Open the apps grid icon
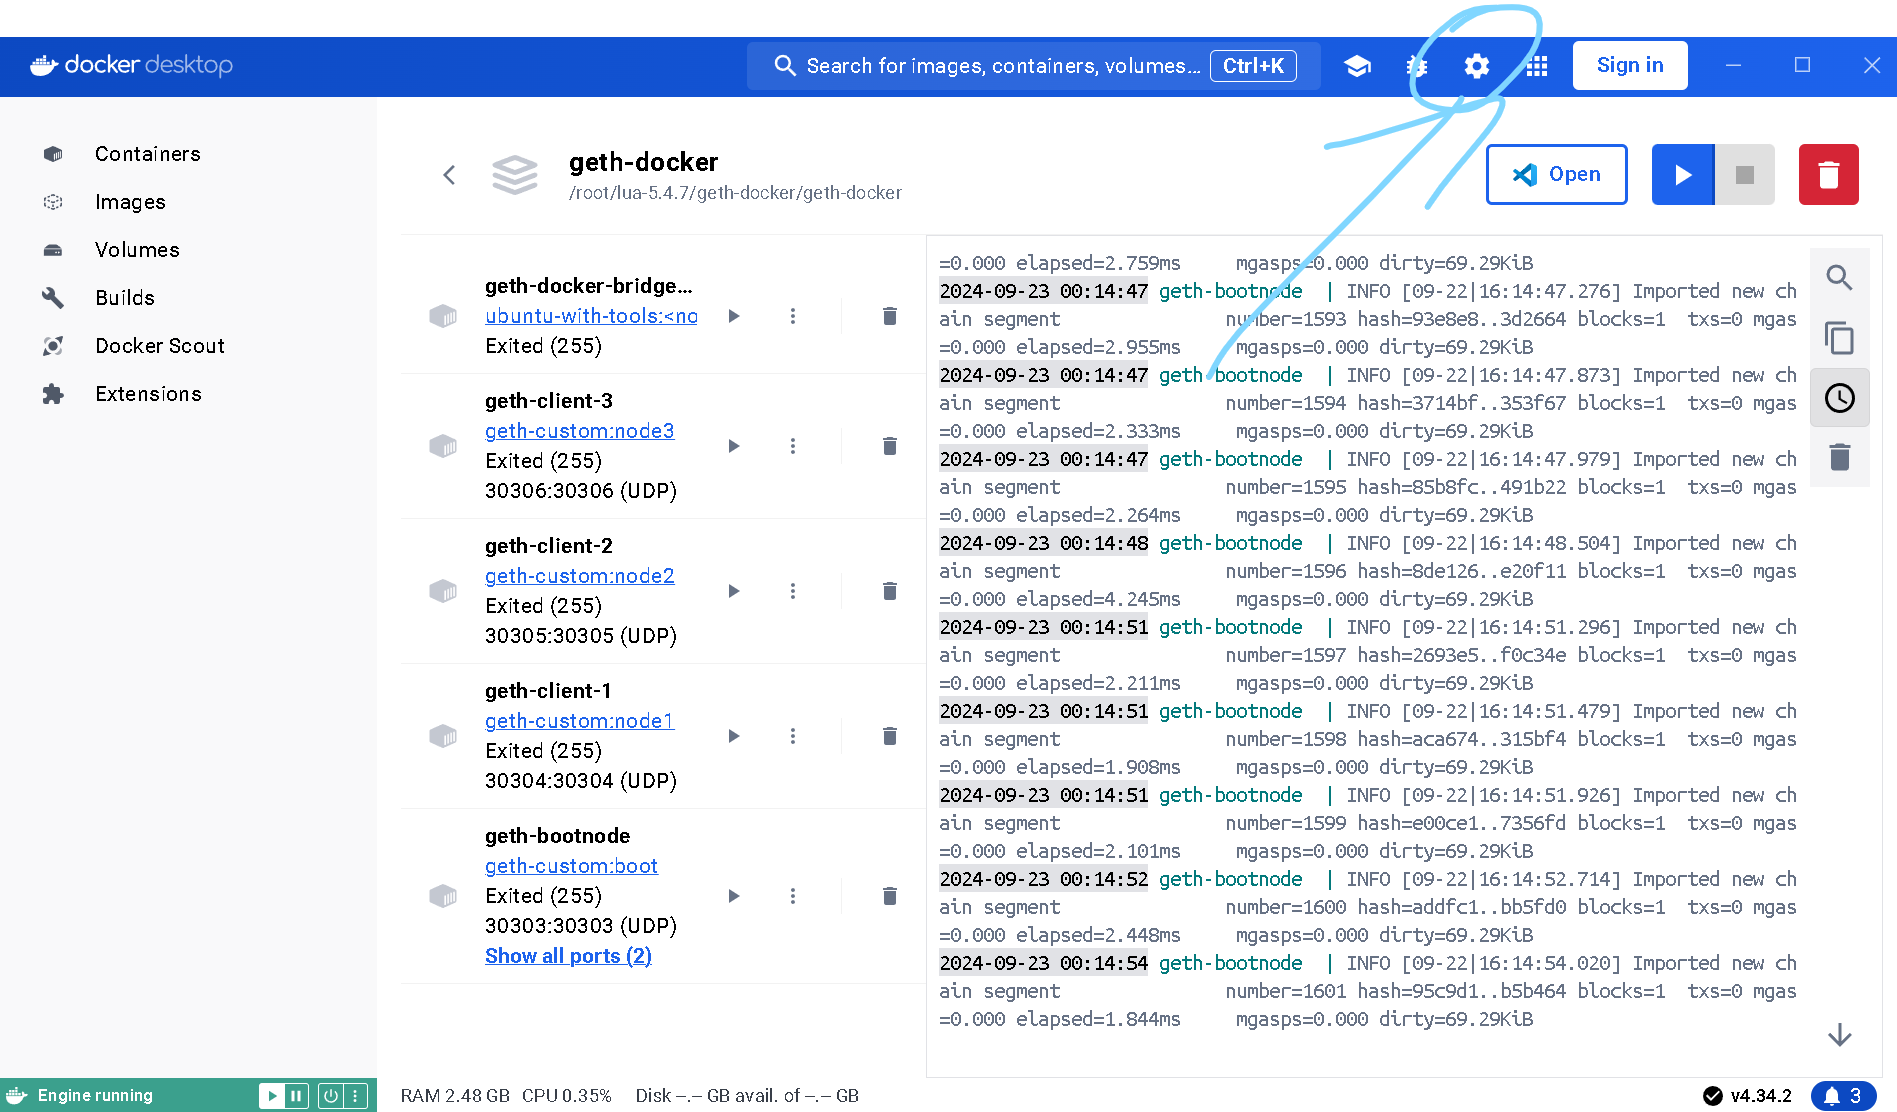The image size is (1897, 1112). [x=1537, y=66]
